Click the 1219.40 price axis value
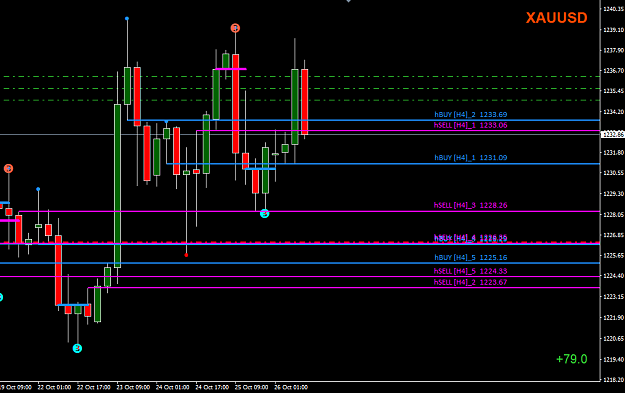This screenshot has height=393, width=625. point(614,360)
